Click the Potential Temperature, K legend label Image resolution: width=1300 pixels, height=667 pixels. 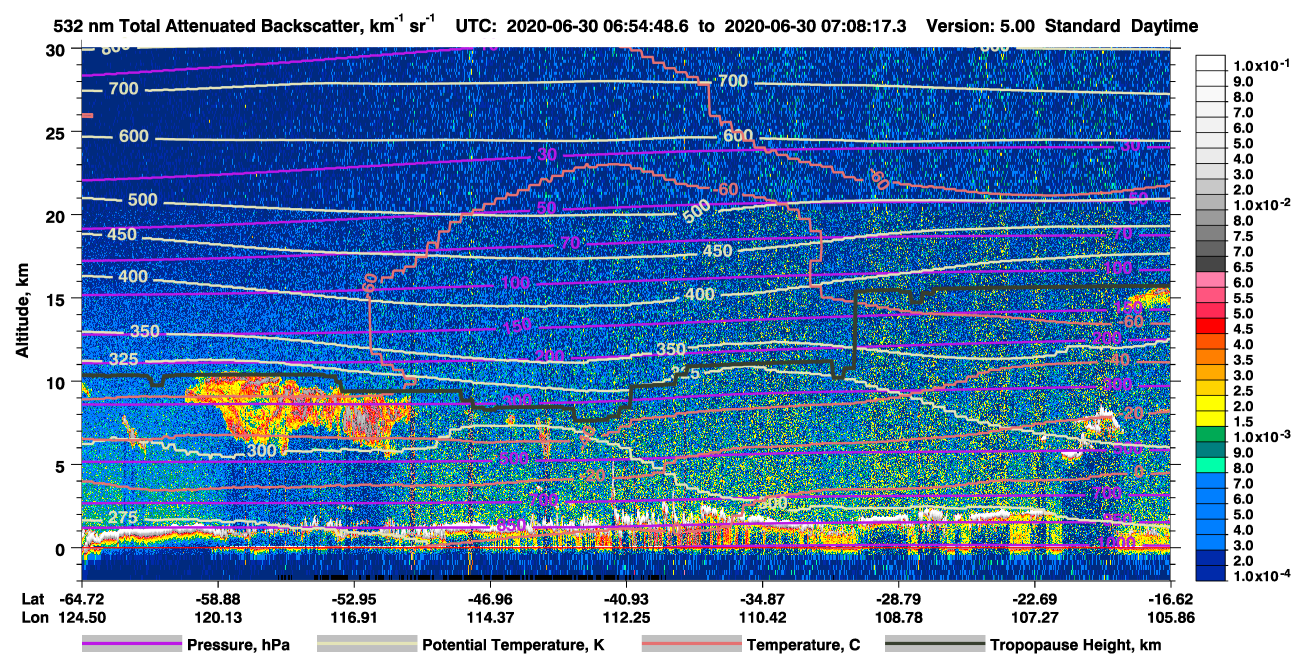(513, 645)
